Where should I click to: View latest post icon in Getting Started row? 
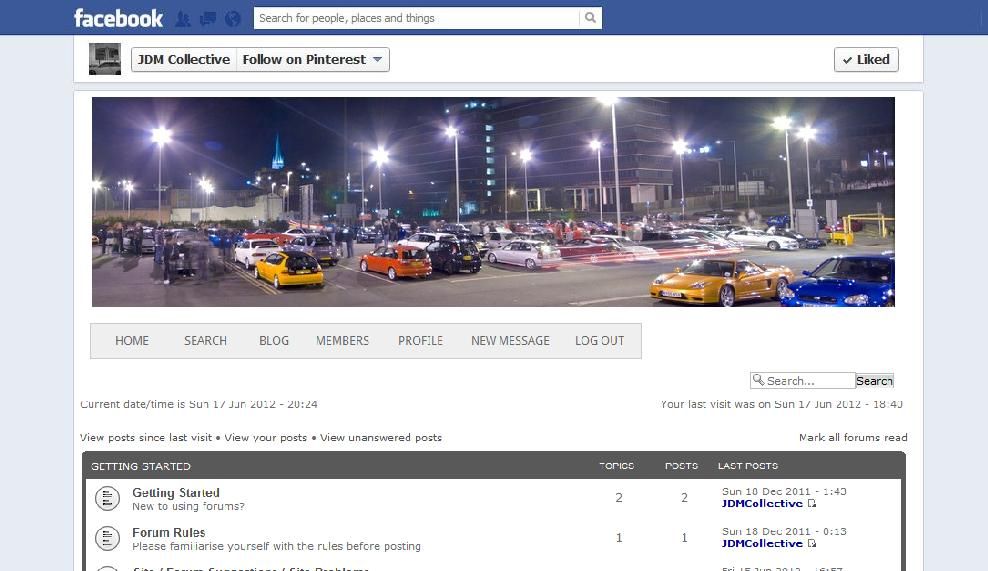(812, 504)
